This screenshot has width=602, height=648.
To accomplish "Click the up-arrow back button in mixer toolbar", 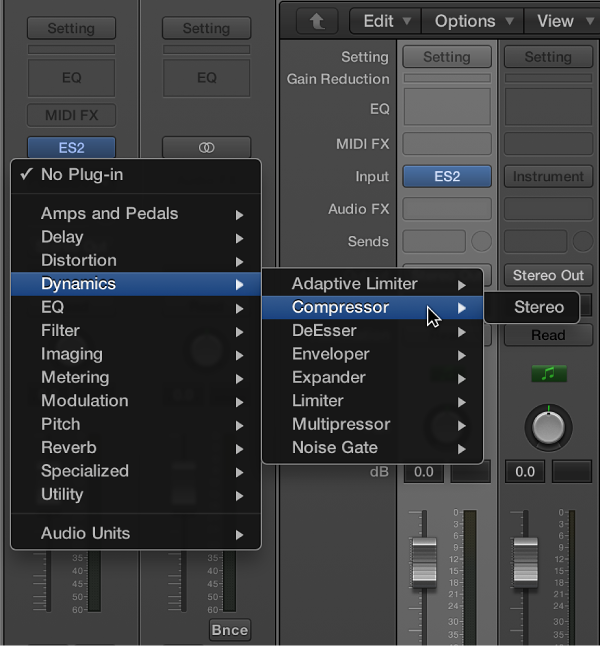I will [317, 21].
